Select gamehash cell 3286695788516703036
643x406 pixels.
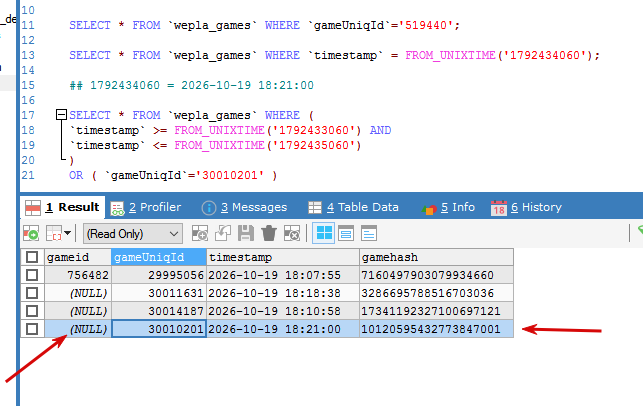(x=436, y=293)
